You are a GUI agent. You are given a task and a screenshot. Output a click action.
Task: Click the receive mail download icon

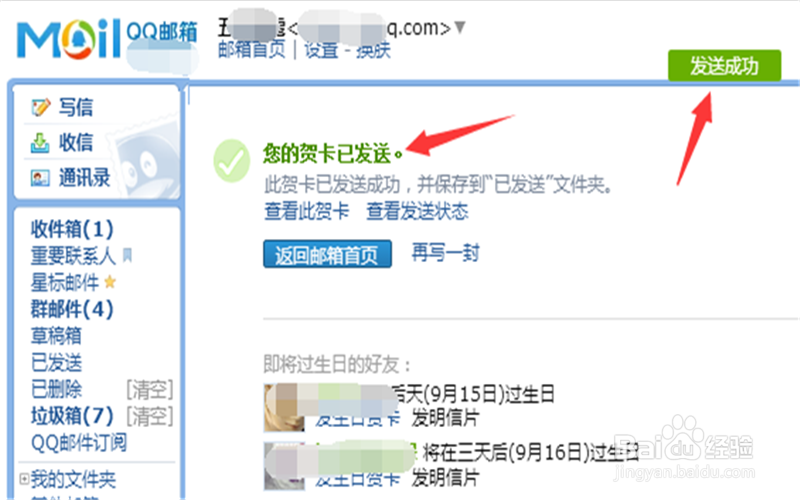40,143
